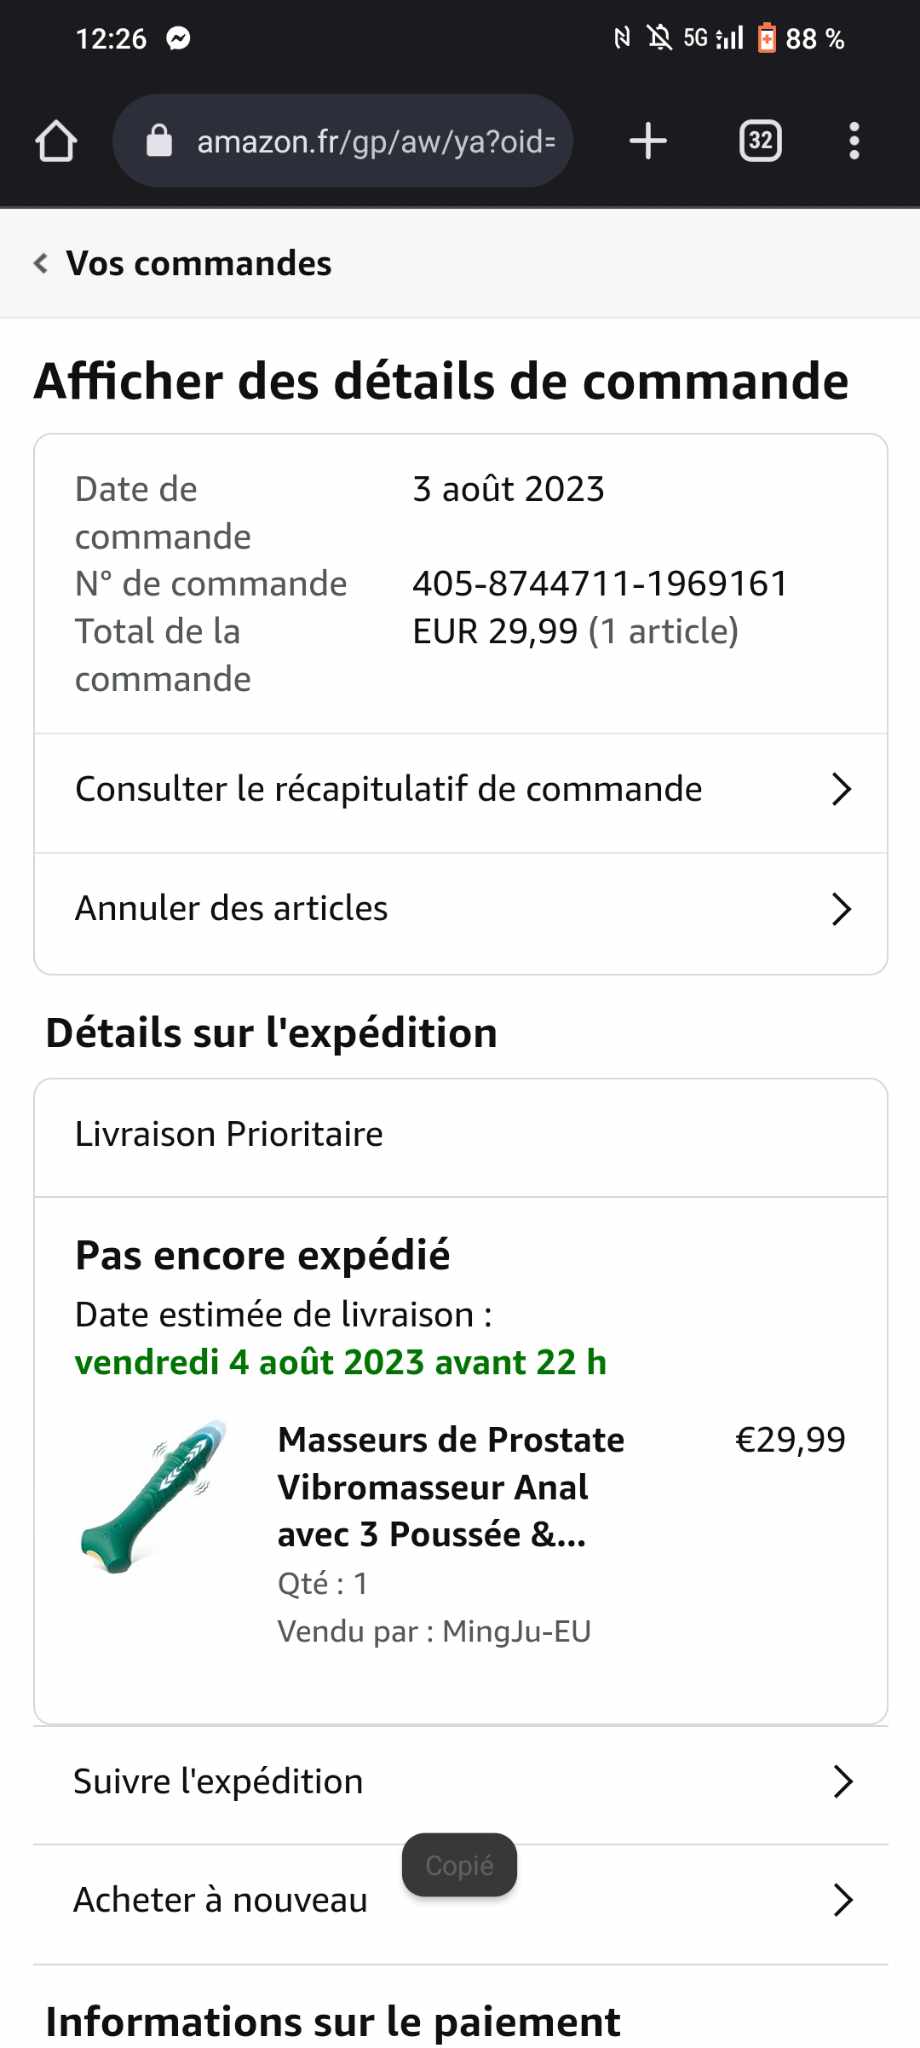Open the tab switcher showing 32 tabs
The width and height of the screenshot is (920, 2048).
point(760,141)
